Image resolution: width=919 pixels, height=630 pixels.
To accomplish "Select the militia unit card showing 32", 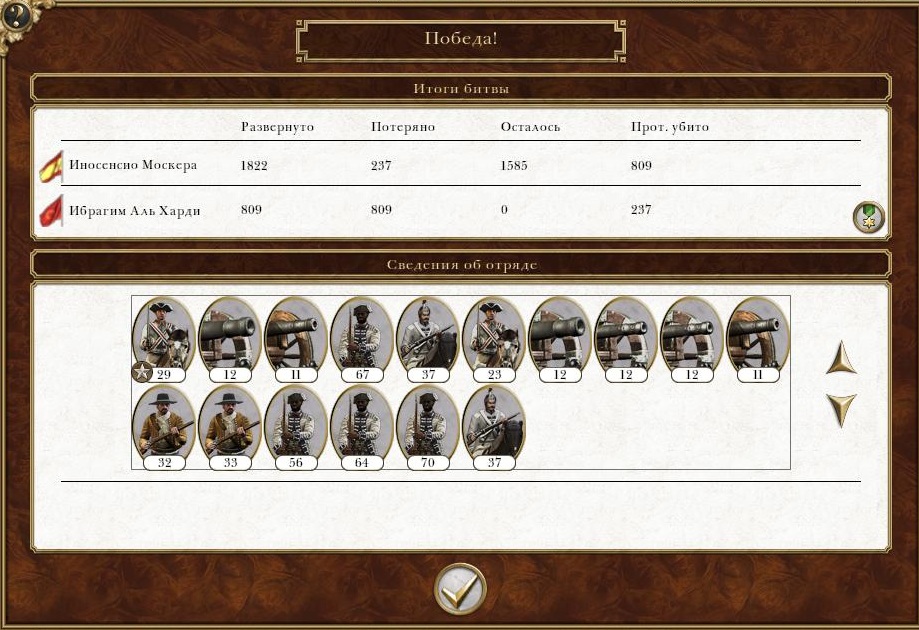I will point(164,428).
